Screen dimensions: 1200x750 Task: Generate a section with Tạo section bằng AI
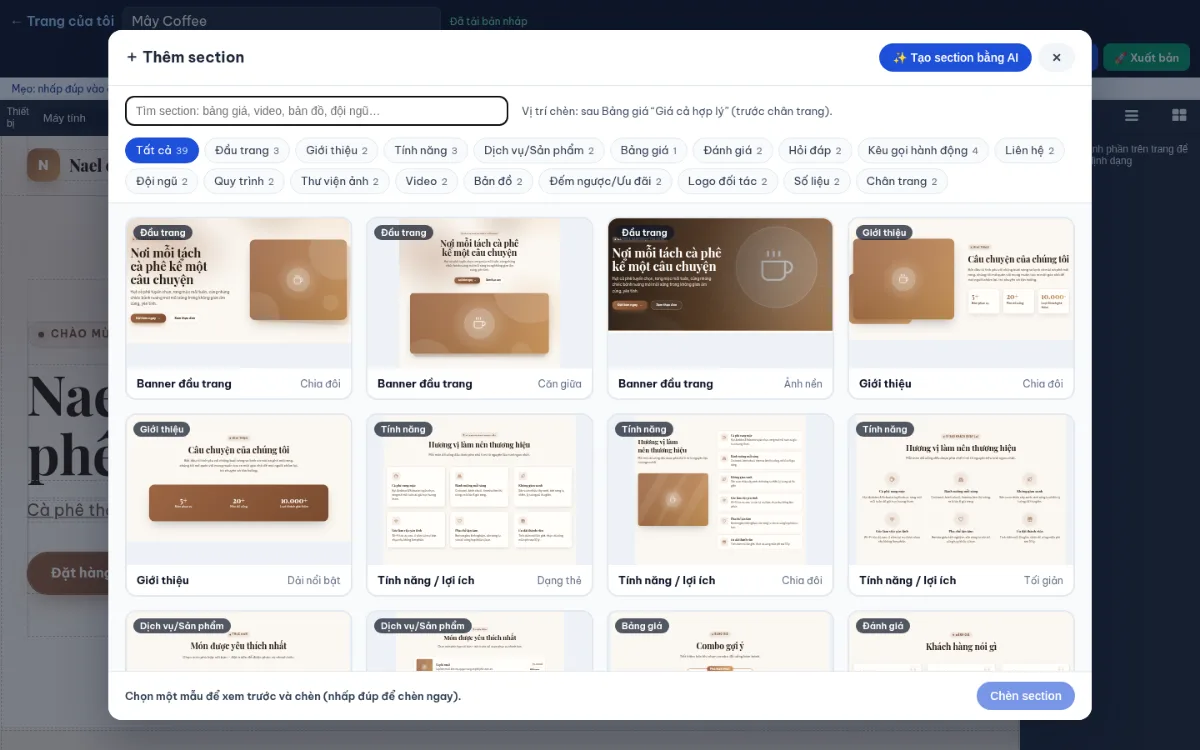[x=955, y=58]
